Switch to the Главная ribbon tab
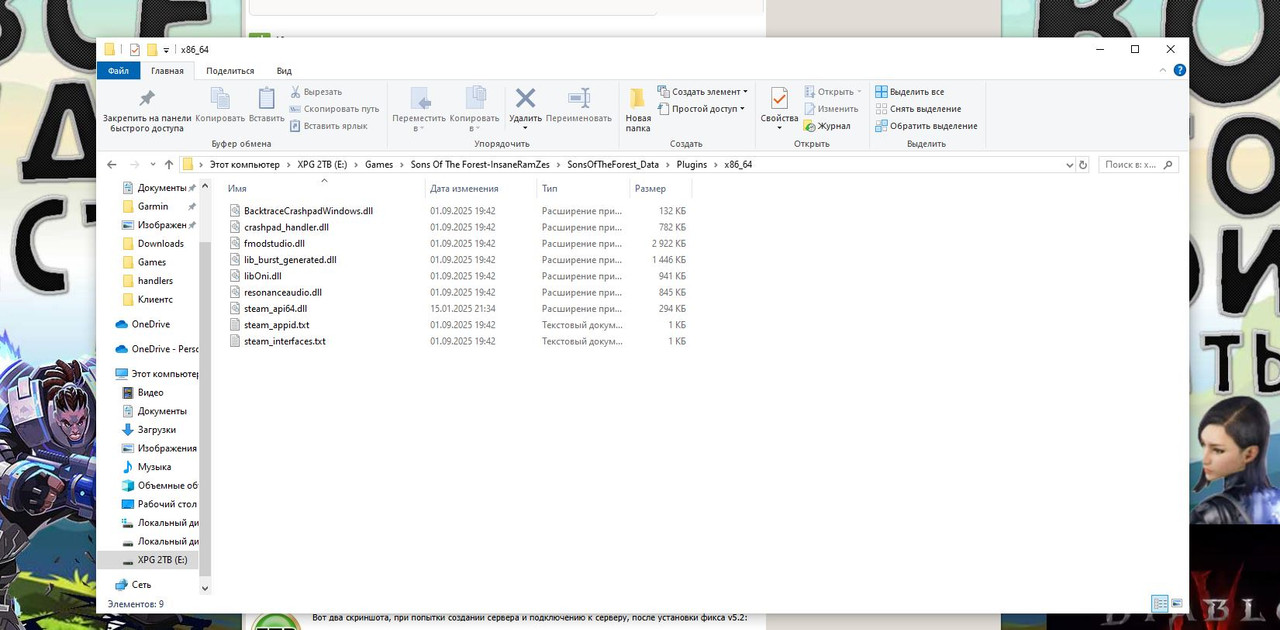1280x630 pixels. 167,71
